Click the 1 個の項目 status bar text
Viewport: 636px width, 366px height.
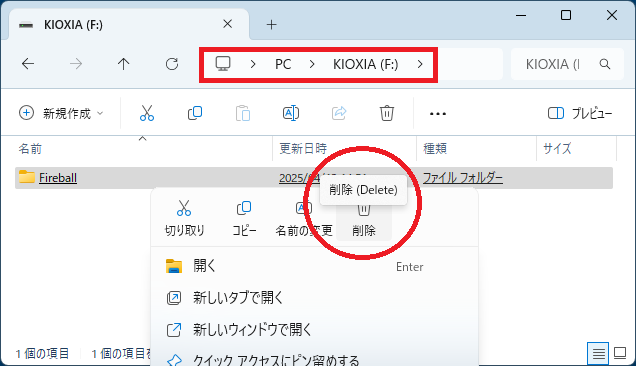pos(42,354)
